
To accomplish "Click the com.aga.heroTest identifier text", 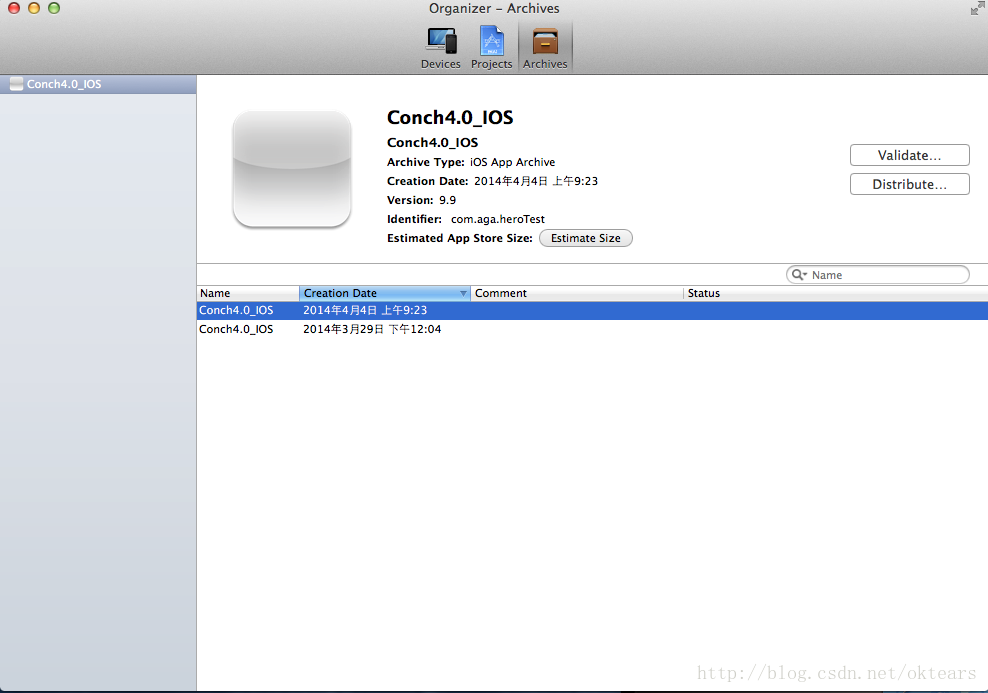I will tap(498, 219).
